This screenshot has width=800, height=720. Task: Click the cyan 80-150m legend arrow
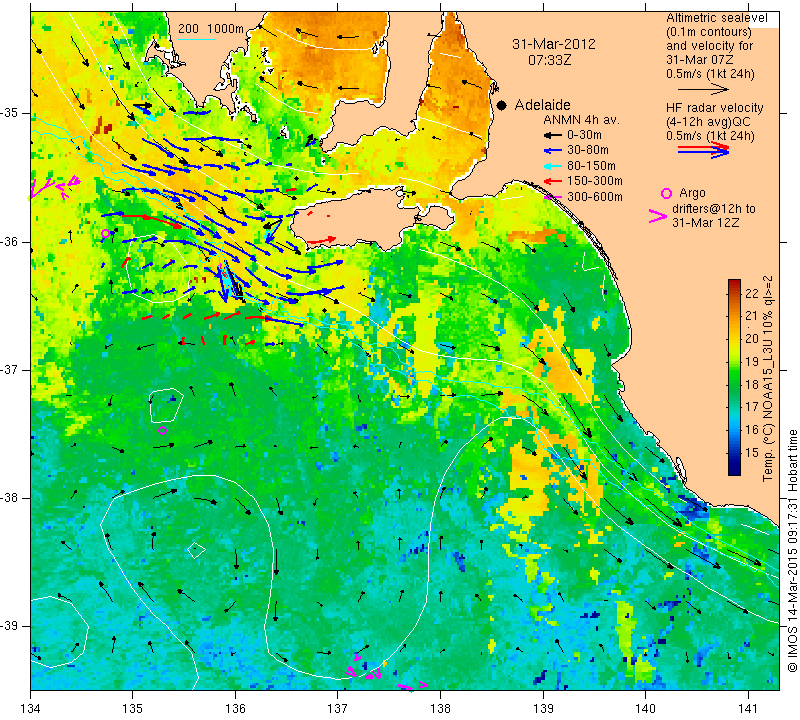point(553,166)
